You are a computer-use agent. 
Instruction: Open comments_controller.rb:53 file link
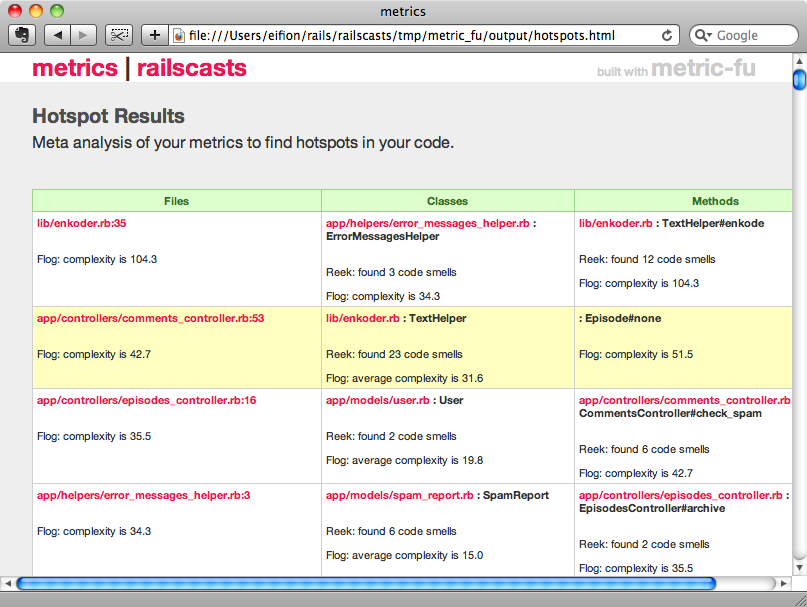[x=150, y=318]
